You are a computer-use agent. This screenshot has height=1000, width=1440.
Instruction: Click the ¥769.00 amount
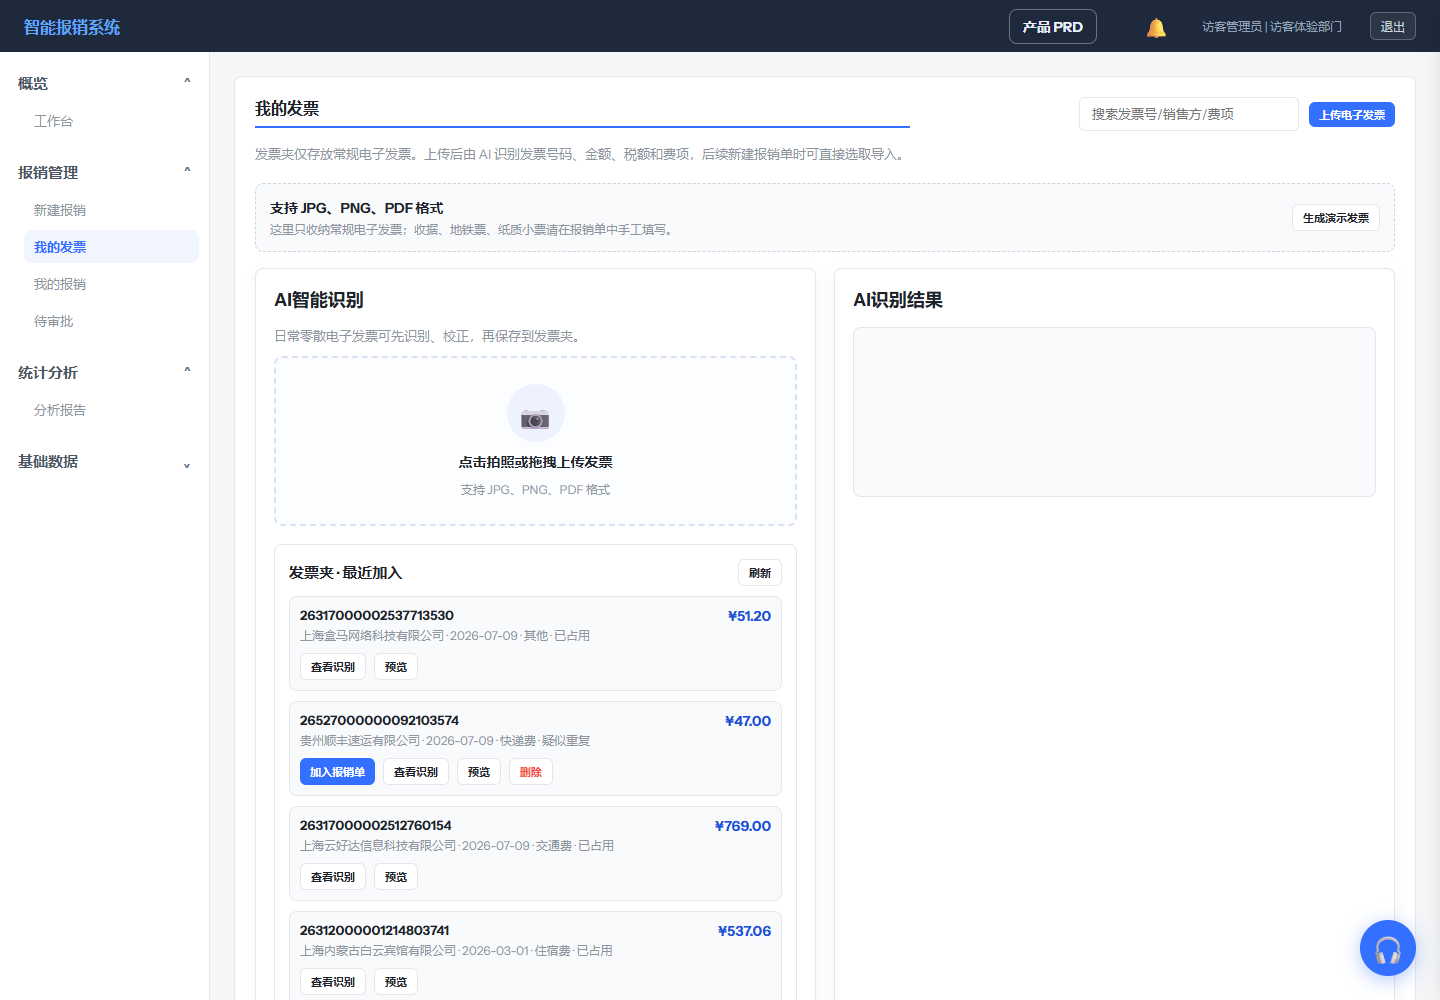pyautogui.click(x=743, y=826)
